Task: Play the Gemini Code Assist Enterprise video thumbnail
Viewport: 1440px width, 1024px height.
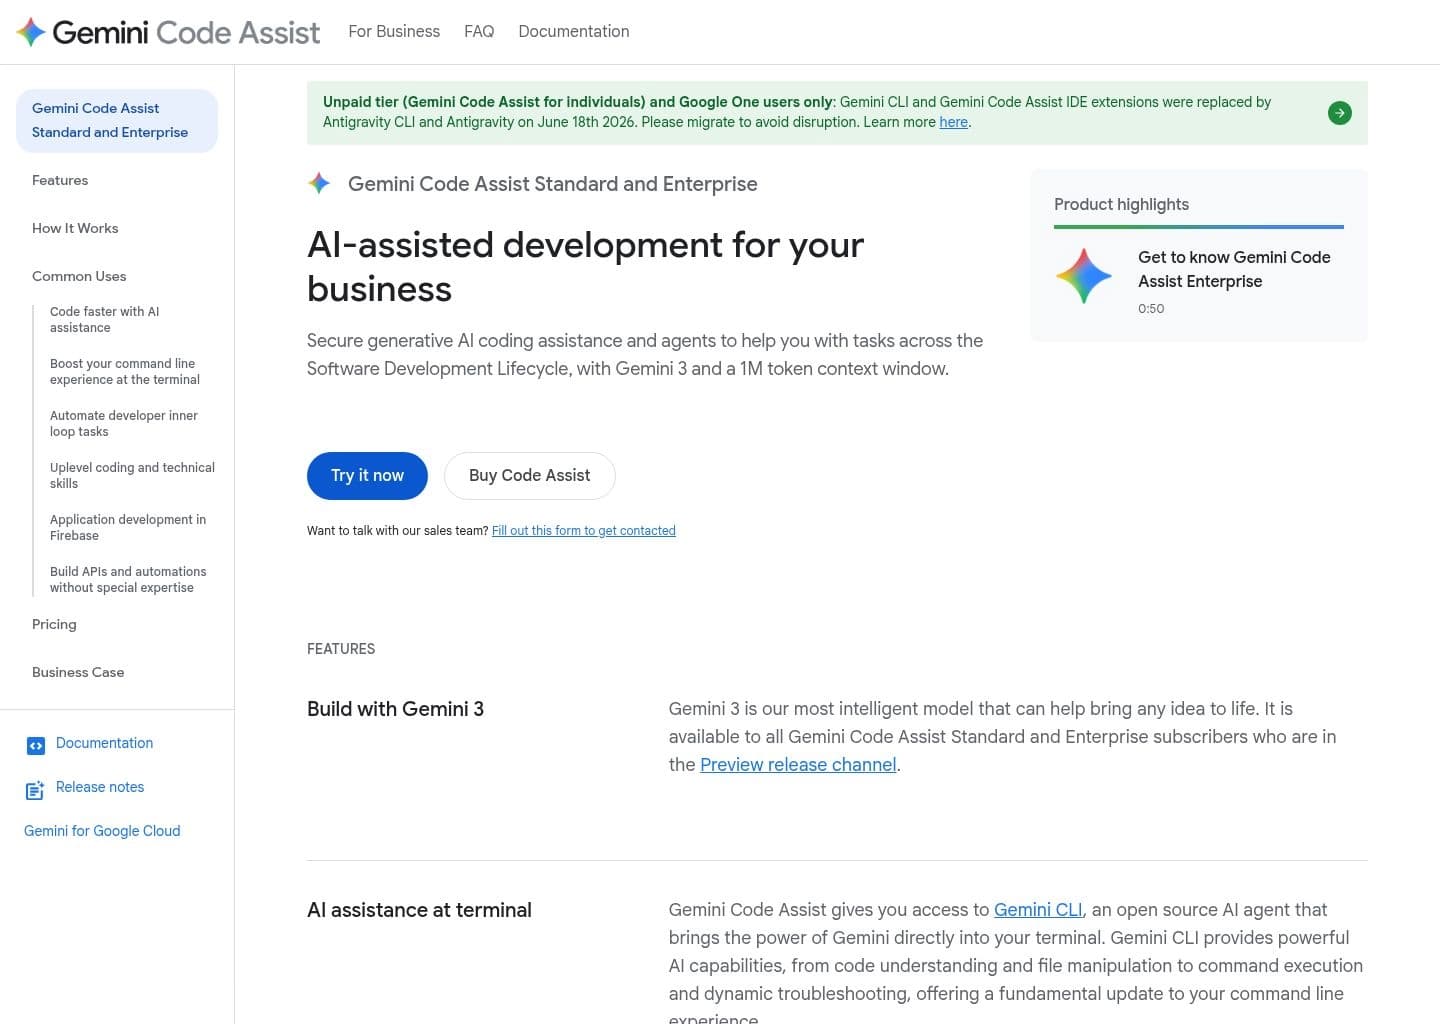Action: click(1084, 275)
